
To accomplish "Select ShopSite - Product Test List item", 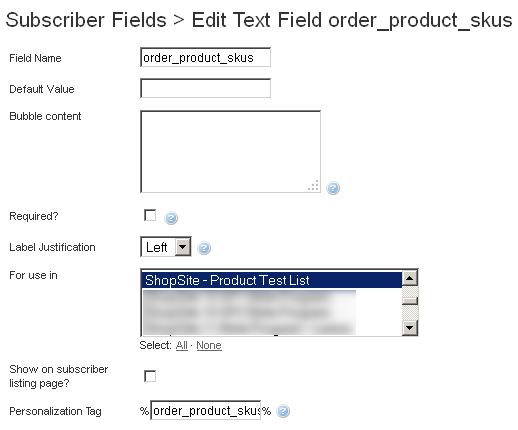I will pos(272,280).
